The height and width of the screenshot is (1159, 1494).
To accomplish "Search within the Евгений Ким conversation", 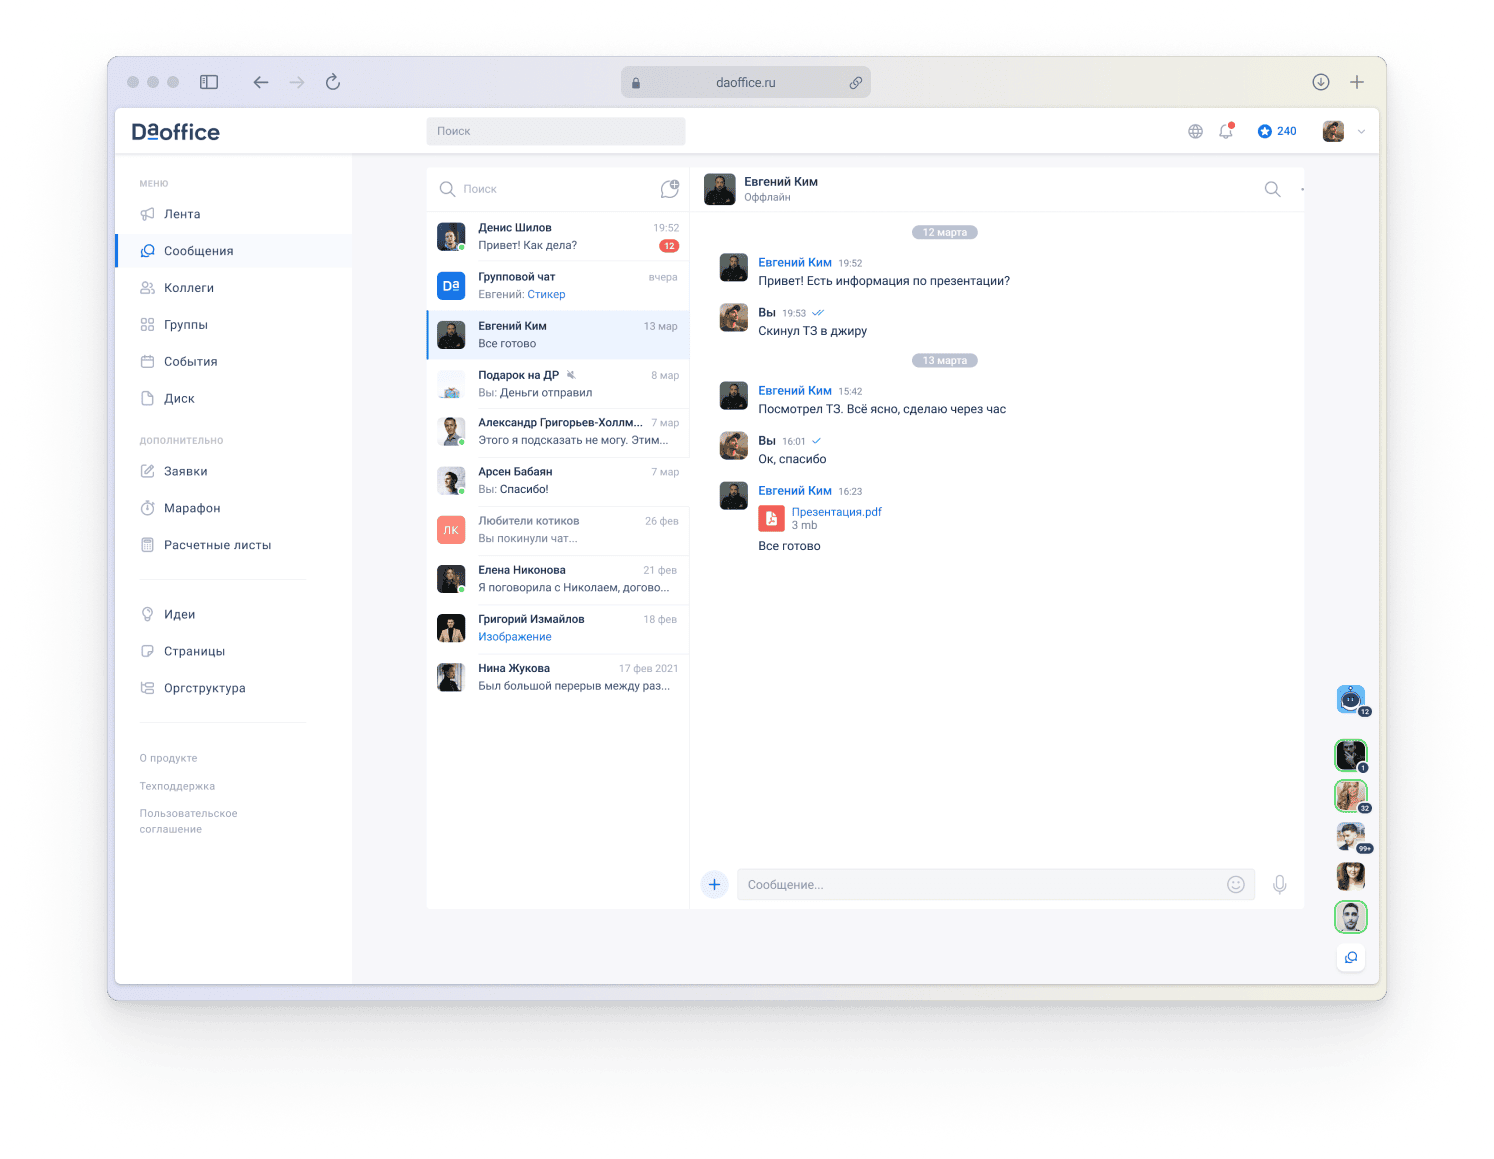I will 1272,189.
